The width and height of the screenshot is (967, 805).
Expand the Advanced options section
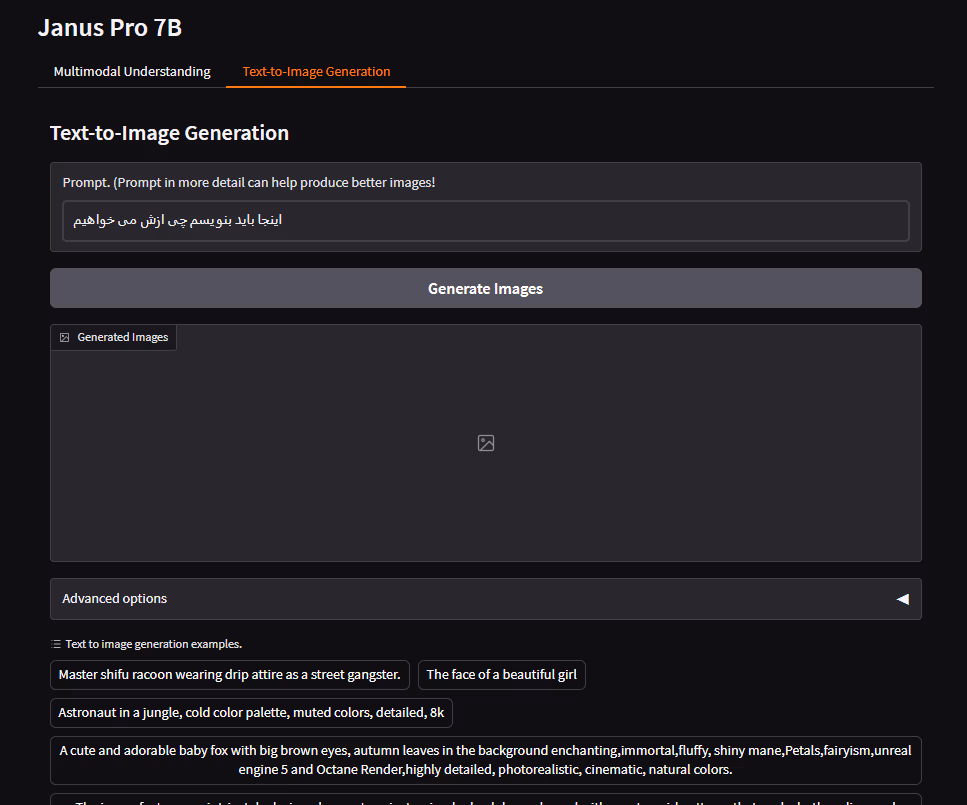[x=485, y=598]
